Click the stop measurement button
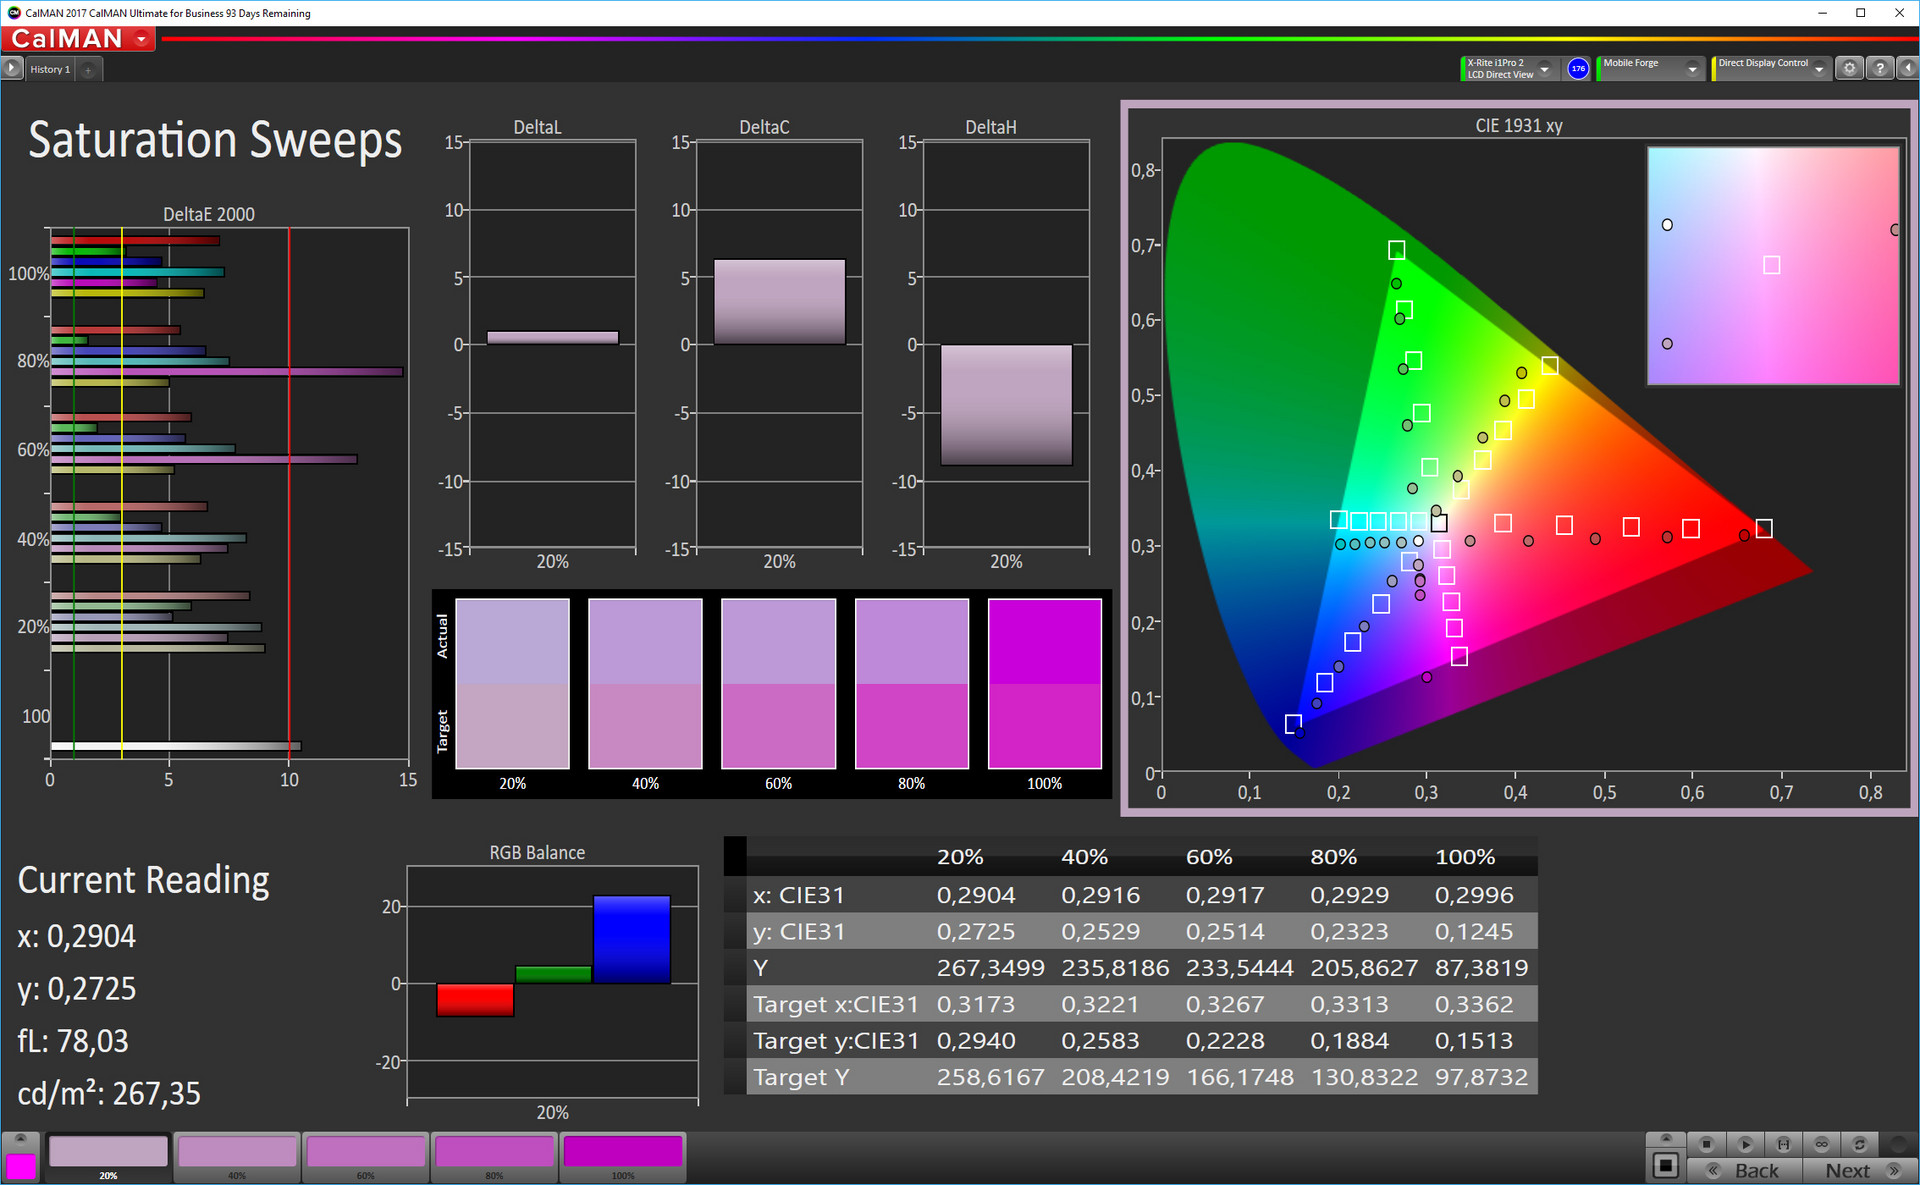Screen dimensions: 1920x1185 click(1707, 1144)
